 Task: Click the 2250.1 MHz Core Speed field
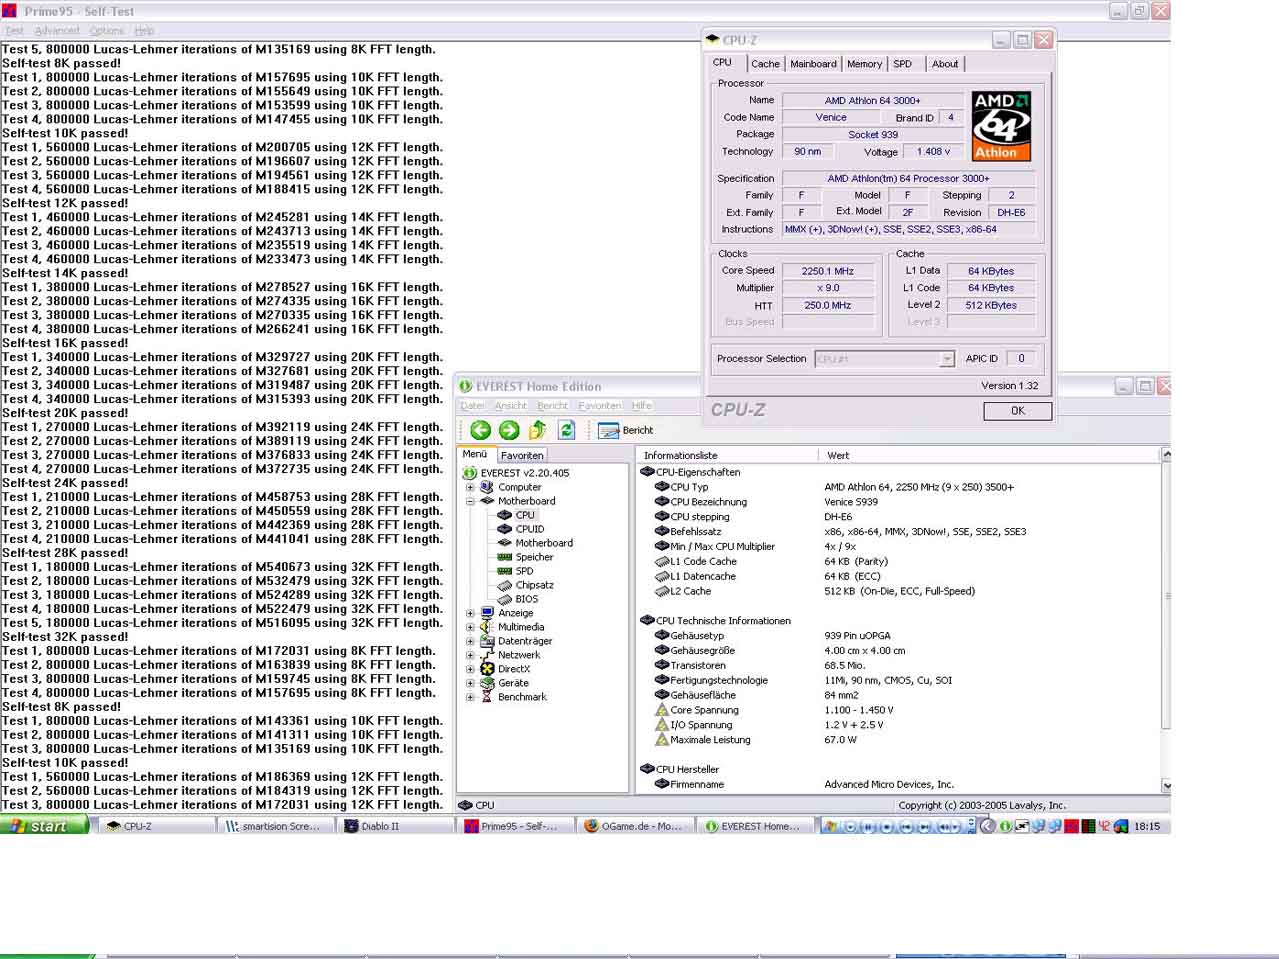[x=828, y=271]
